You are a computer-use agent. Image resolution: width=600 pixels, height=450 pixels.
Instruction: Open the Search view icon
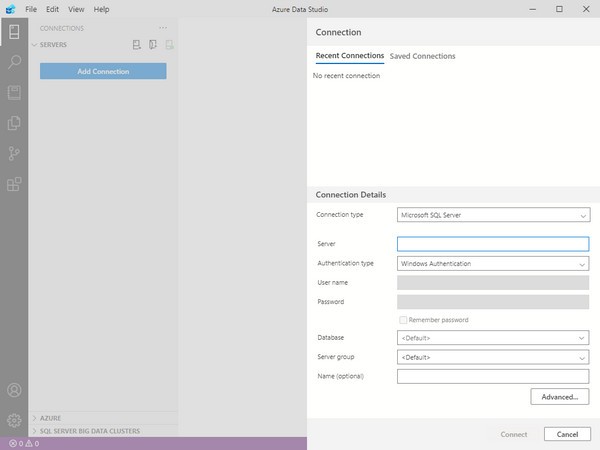click(14, 62)
